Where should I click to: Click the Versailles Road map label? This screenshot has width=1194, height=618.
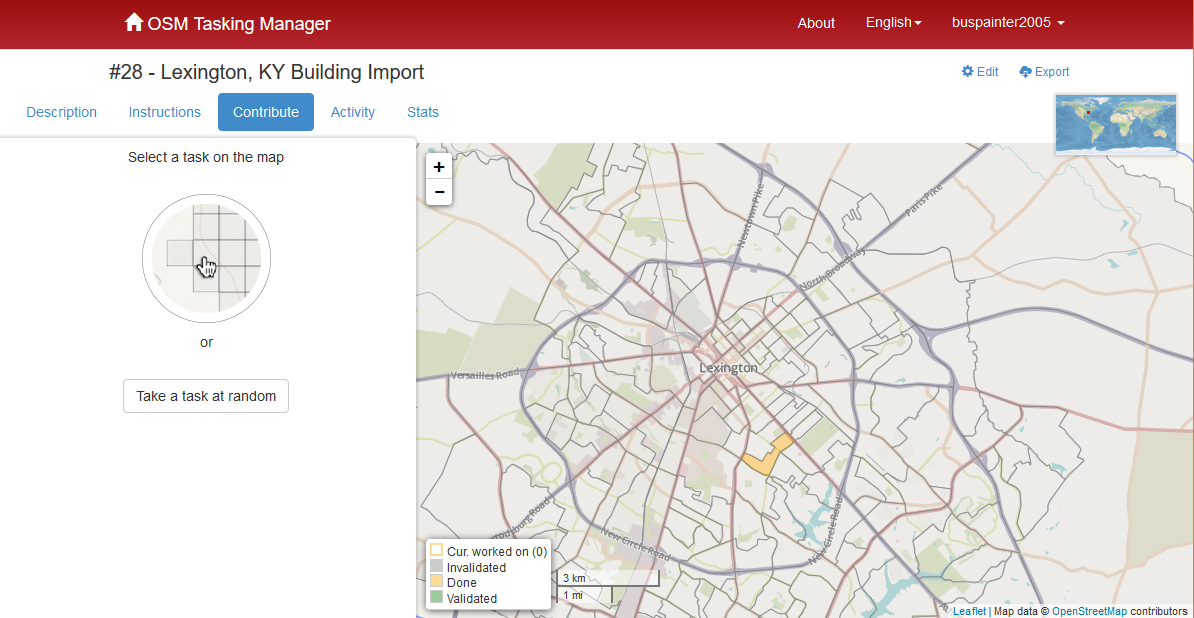tap(484, 375)
